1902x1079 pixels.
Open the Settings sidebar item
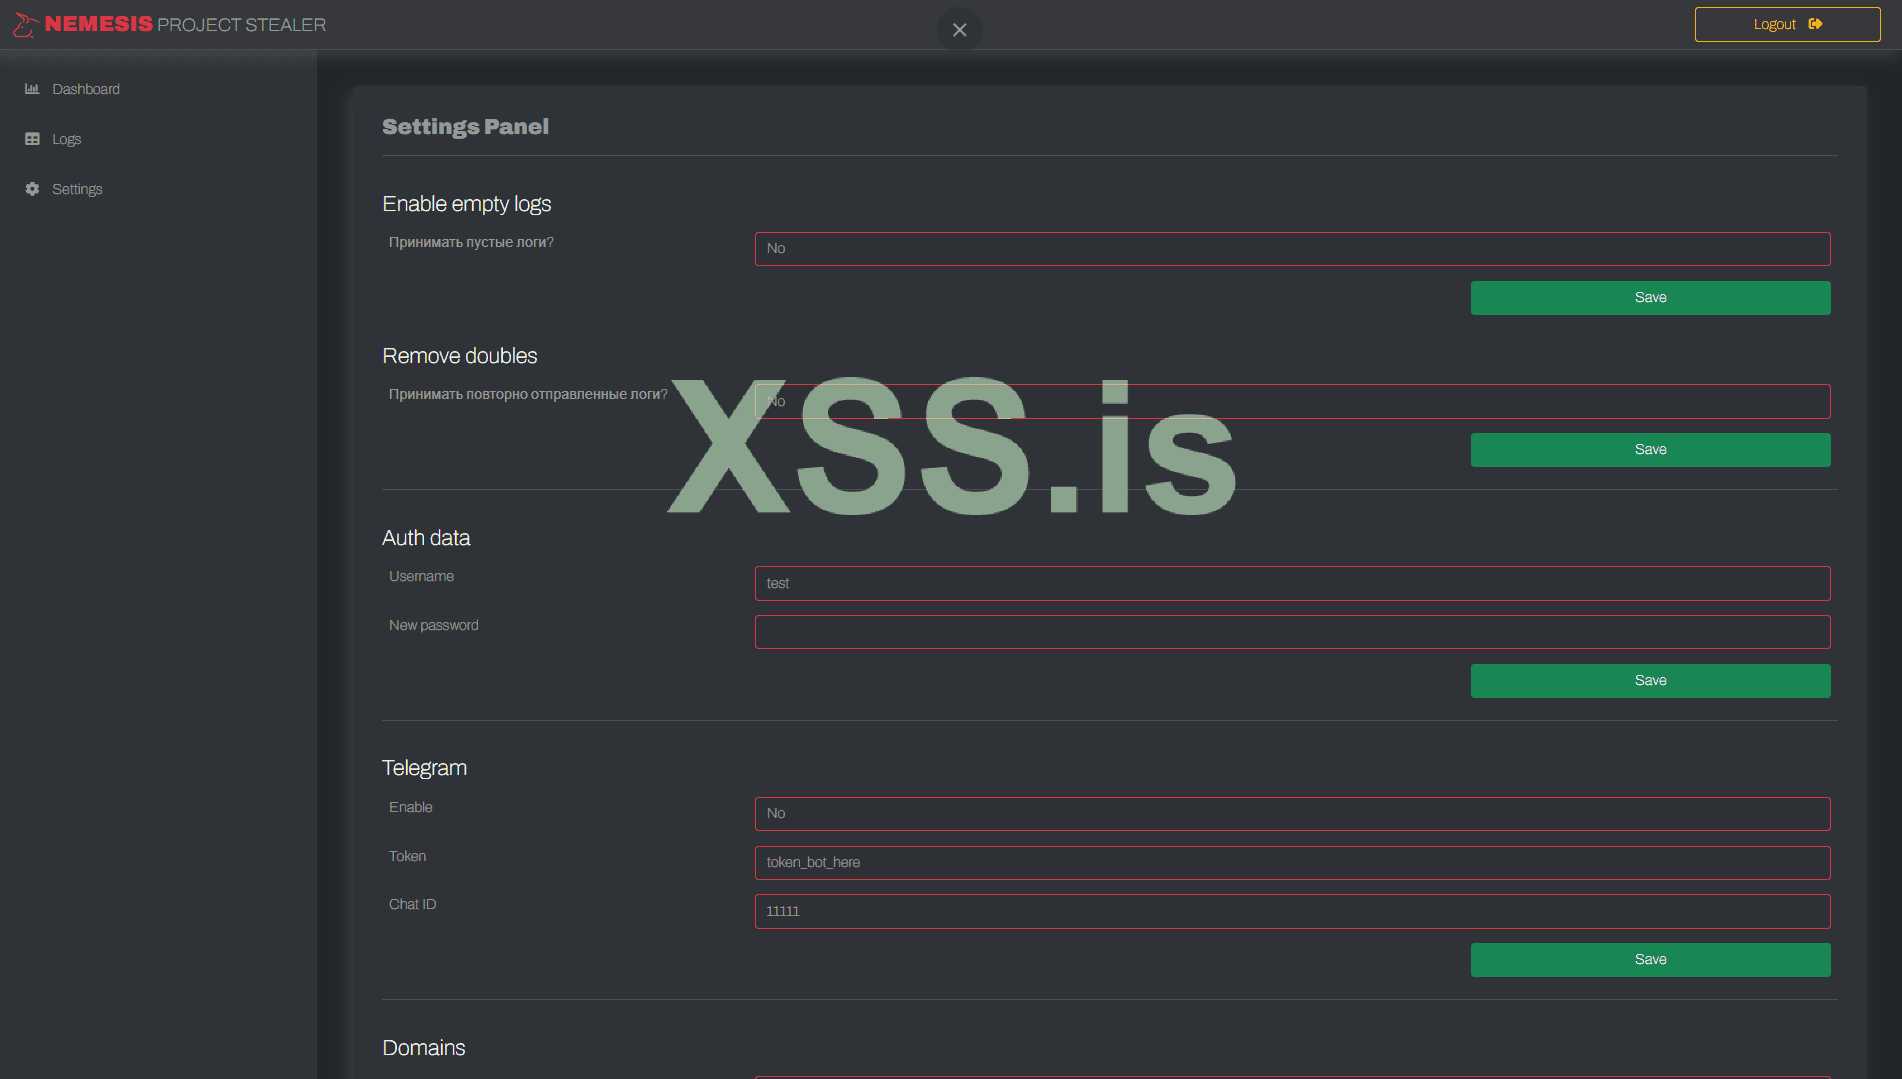(x=64, y=189)
